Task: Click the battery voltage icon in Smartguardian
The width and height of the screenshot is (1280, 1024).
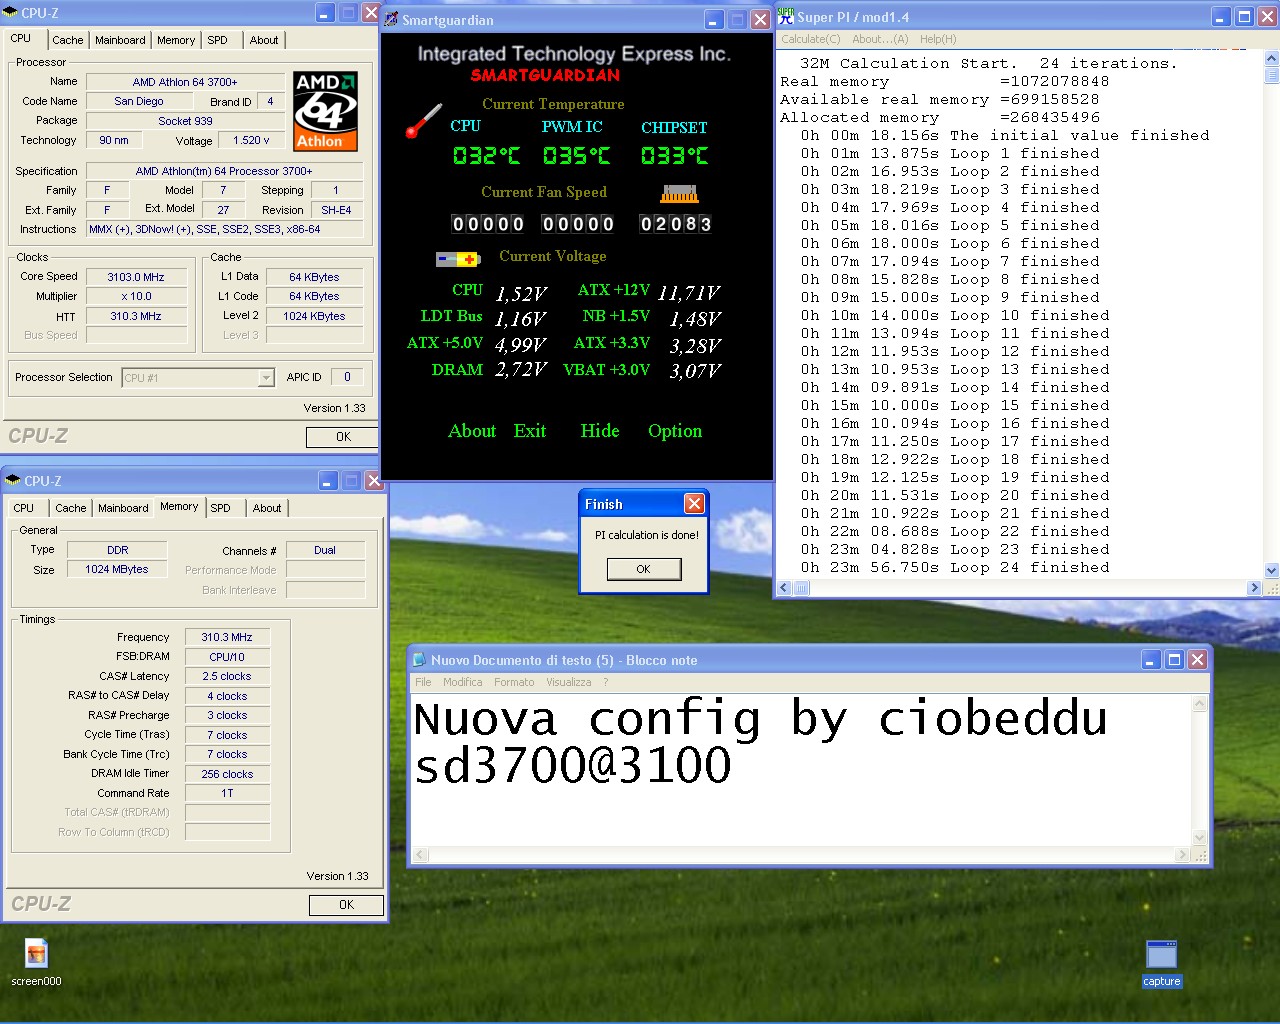Action: (458, 259)
